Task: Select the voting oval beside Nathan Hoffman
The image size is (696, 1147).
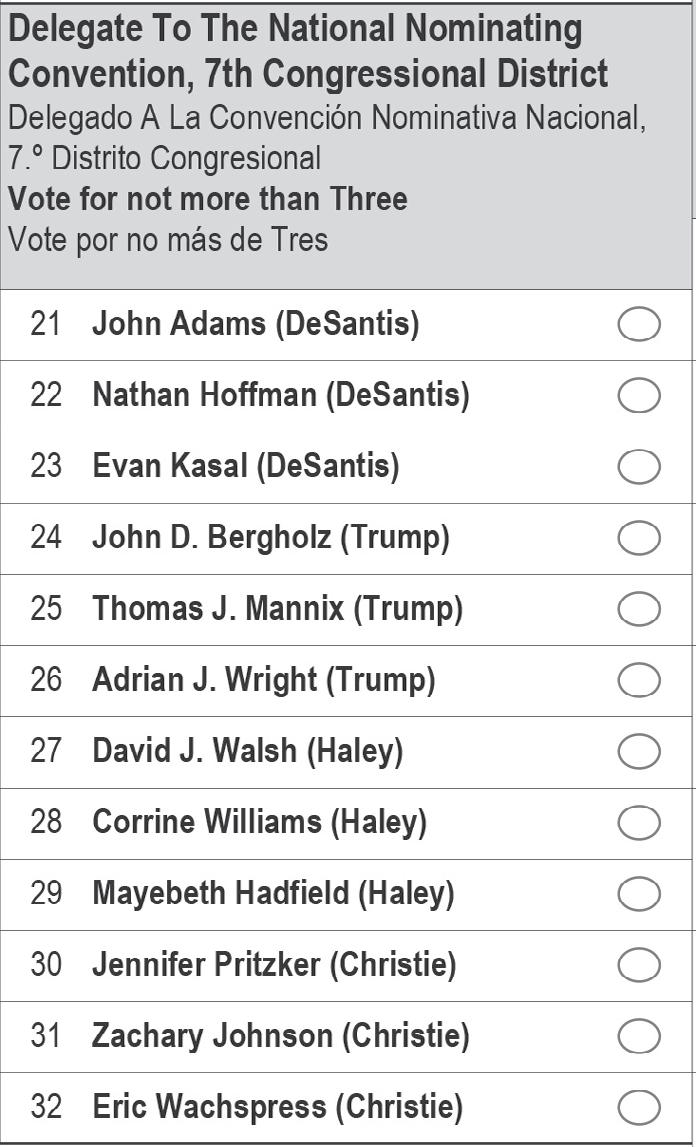Action: (639, 396)
